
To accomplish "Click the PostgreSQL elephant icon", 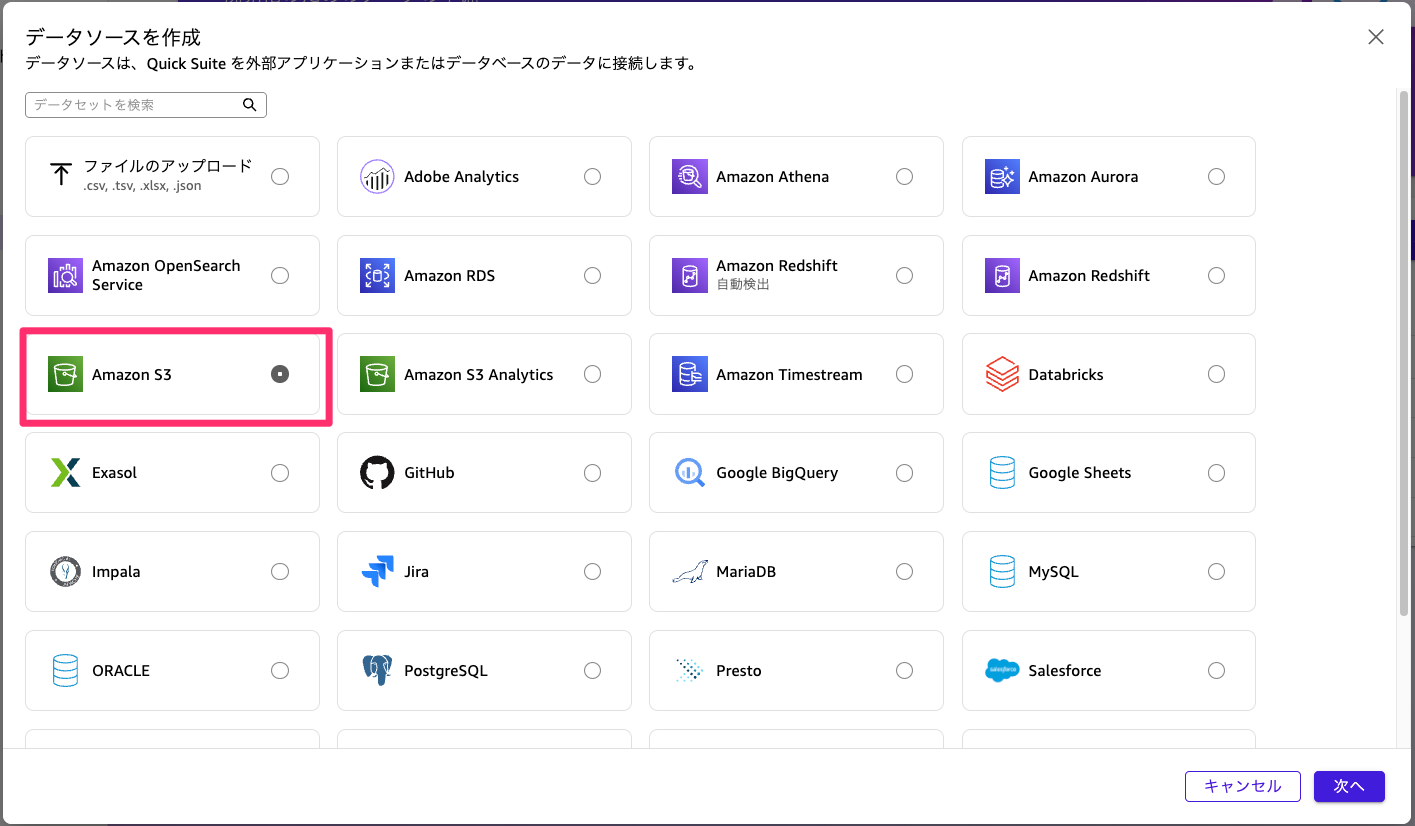I will pos(377,670).
